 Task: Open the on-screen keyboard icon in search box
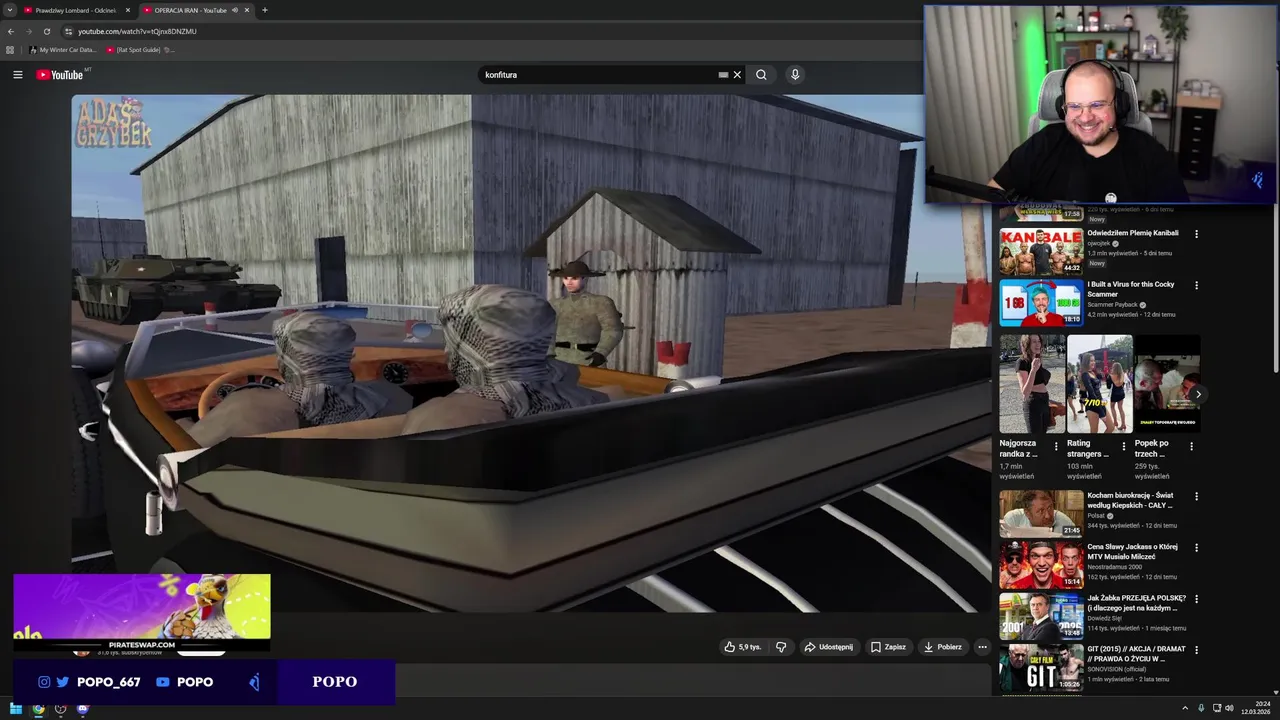coord(723,75)
